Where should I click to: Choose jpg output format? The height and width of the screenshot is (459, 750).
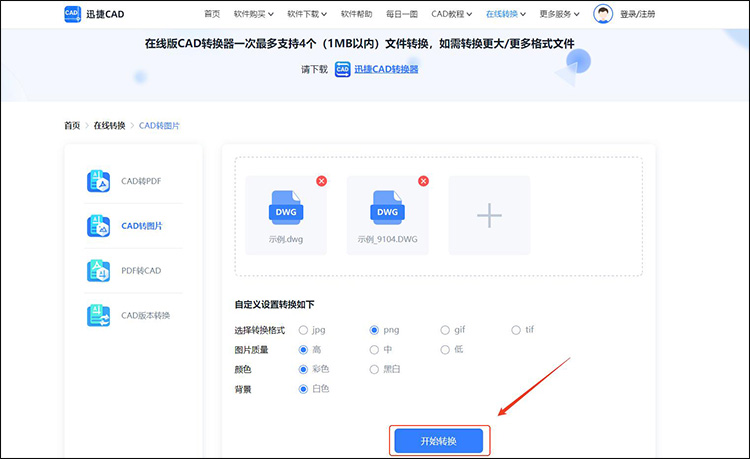303,330
